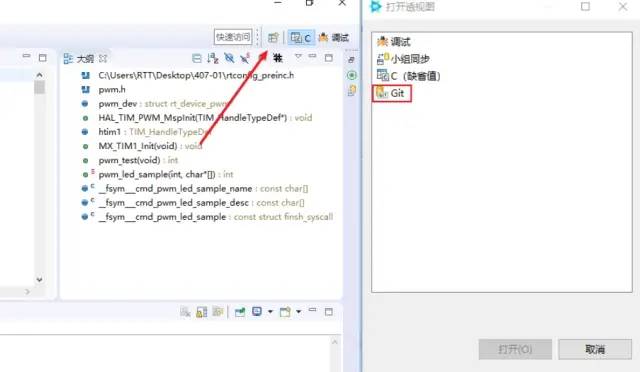This screenshot has width=640, height=372.
Task: Open the Open Console dropdown arrow
Action: (x=299, y=312)
